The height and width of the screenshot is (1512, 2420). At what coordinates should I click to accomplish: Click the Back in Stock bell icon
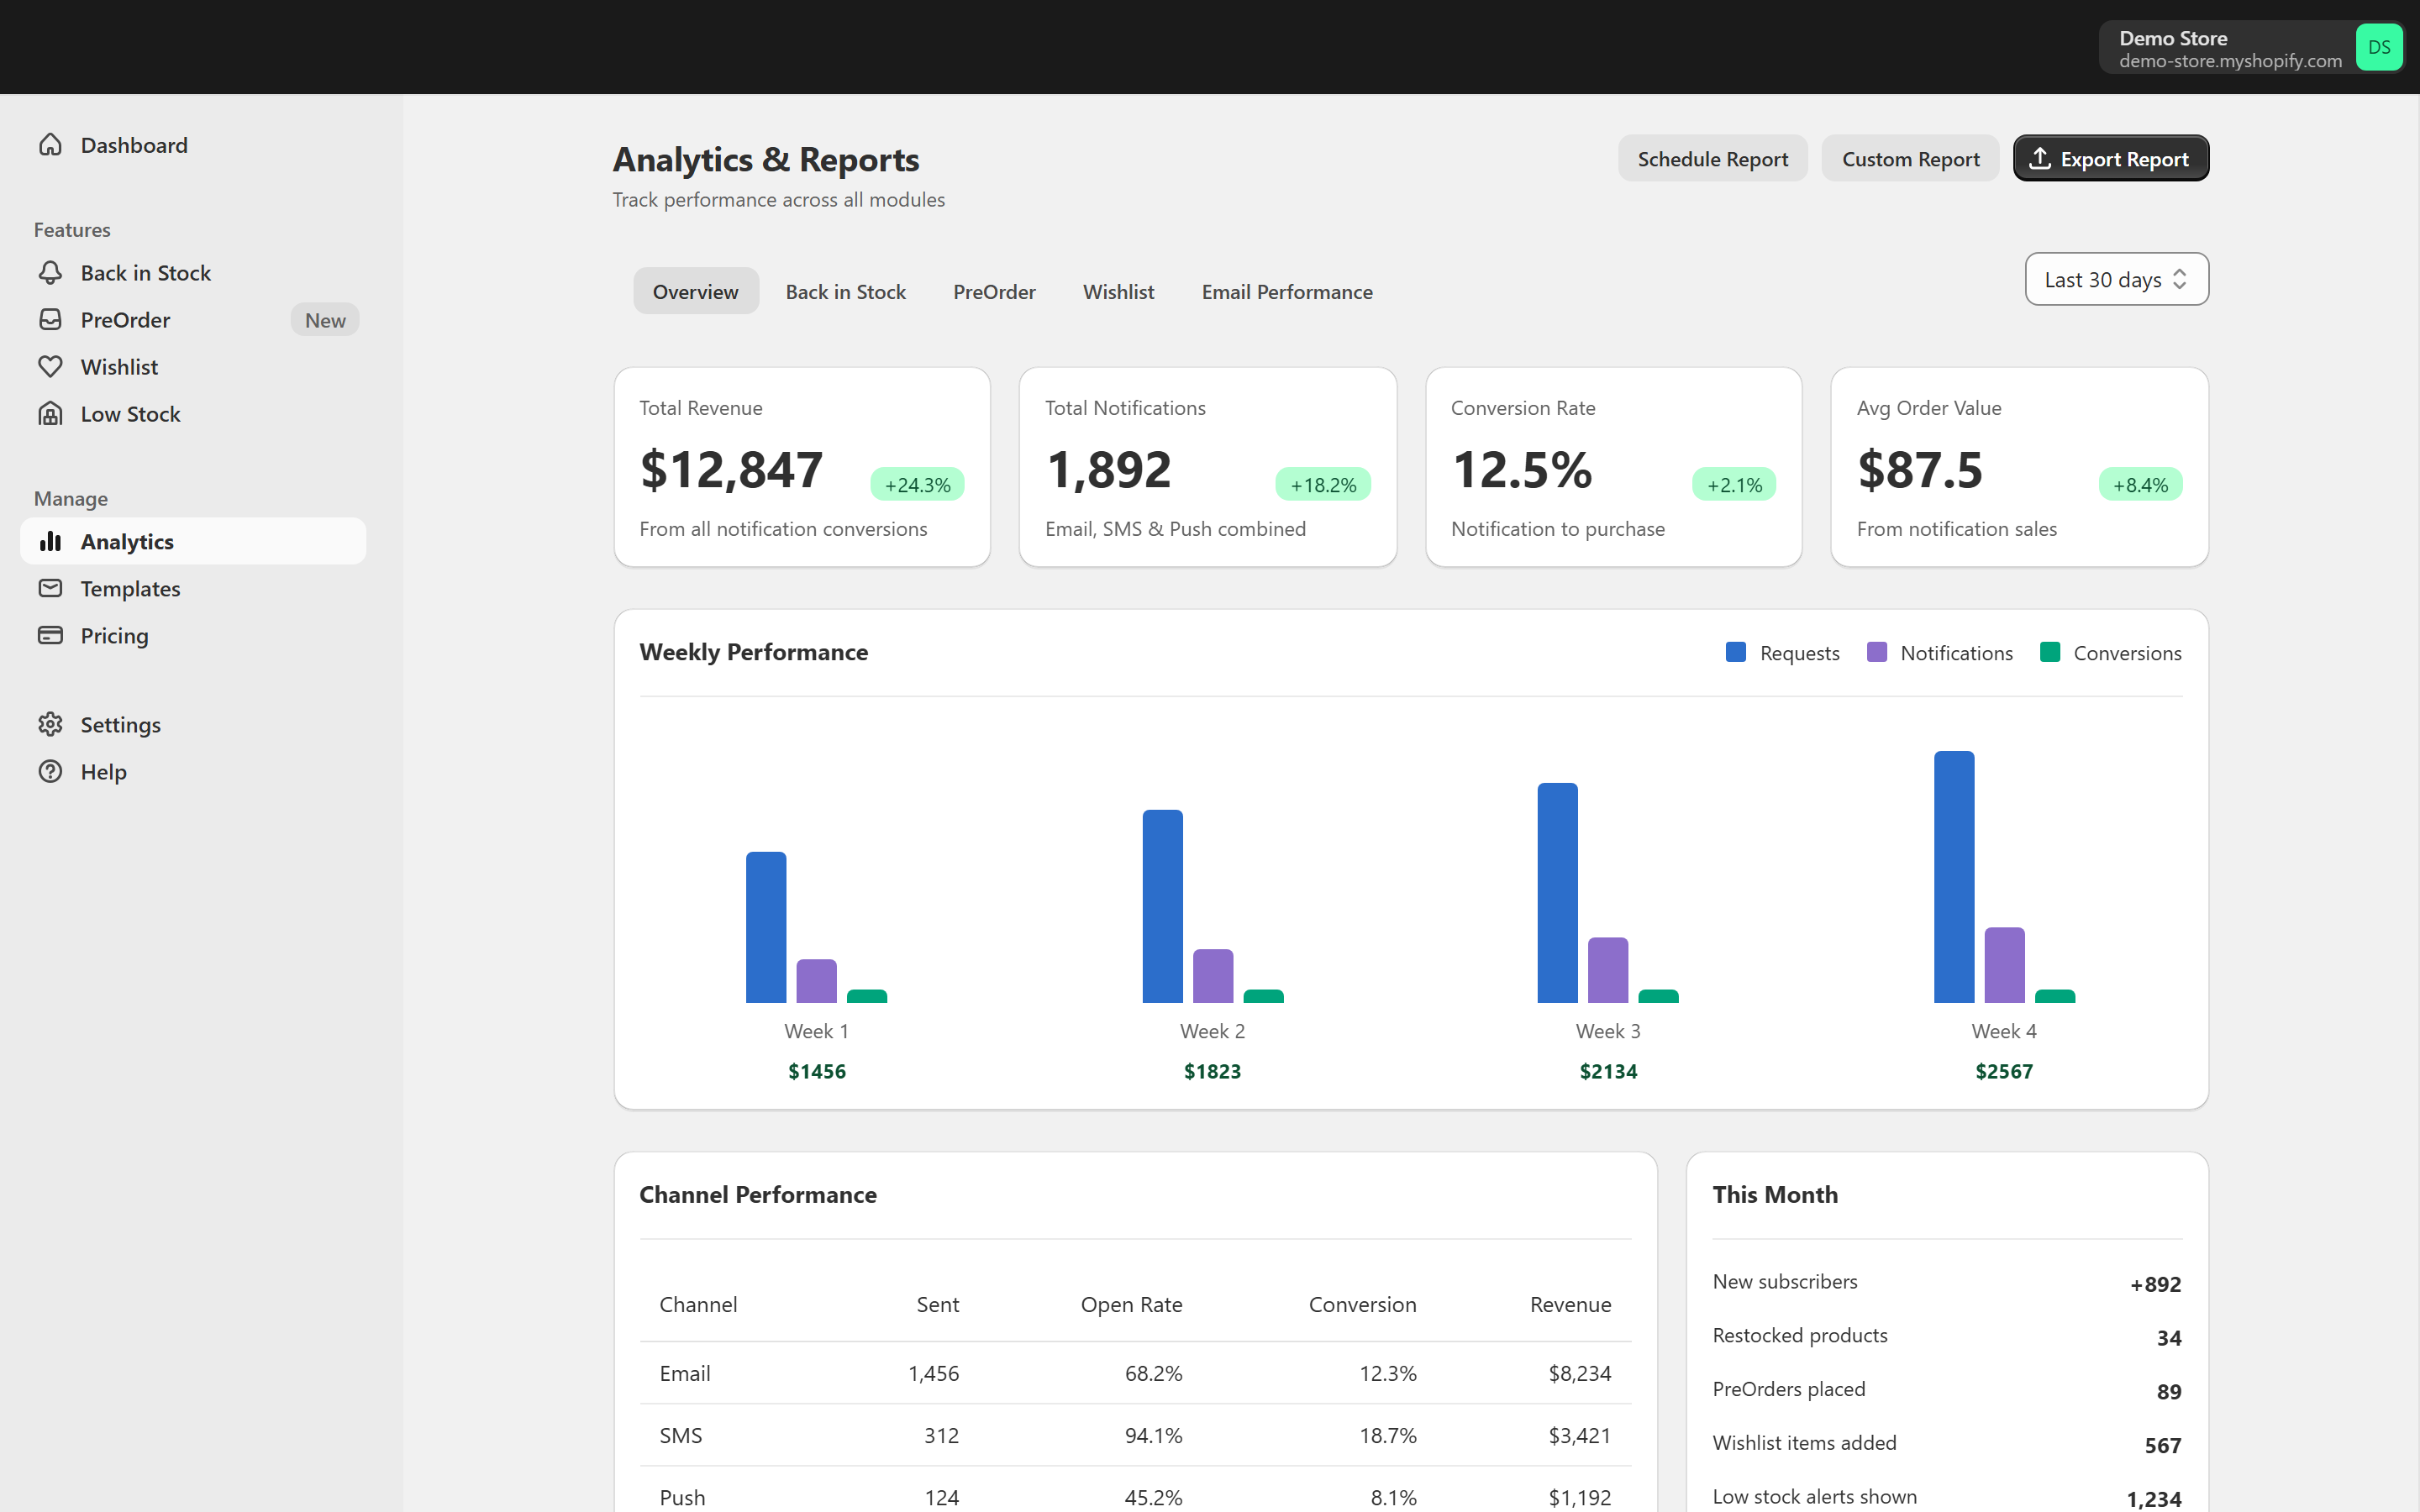[50, 273]
